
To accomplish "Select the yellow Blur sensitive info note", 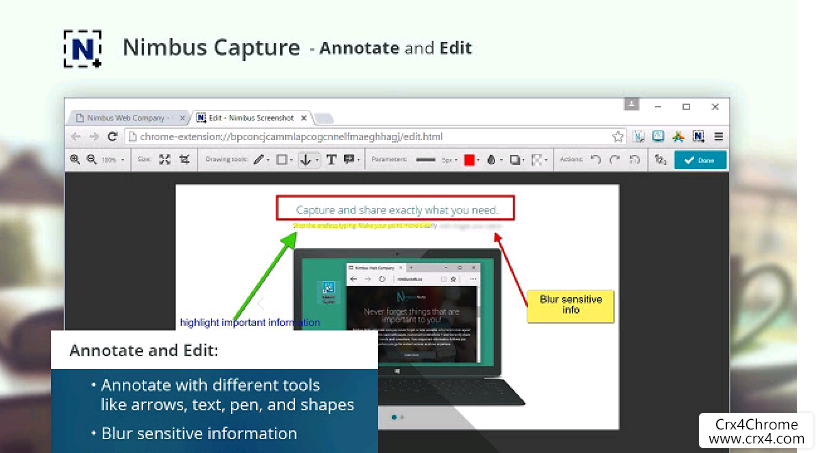I will point(571,306).
